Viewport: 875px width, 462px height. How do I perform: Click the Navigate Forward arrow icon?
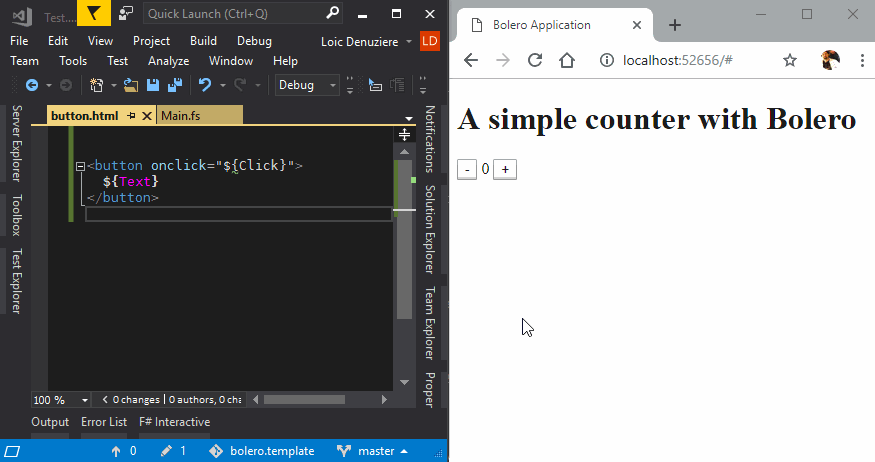tap(66, 85)
